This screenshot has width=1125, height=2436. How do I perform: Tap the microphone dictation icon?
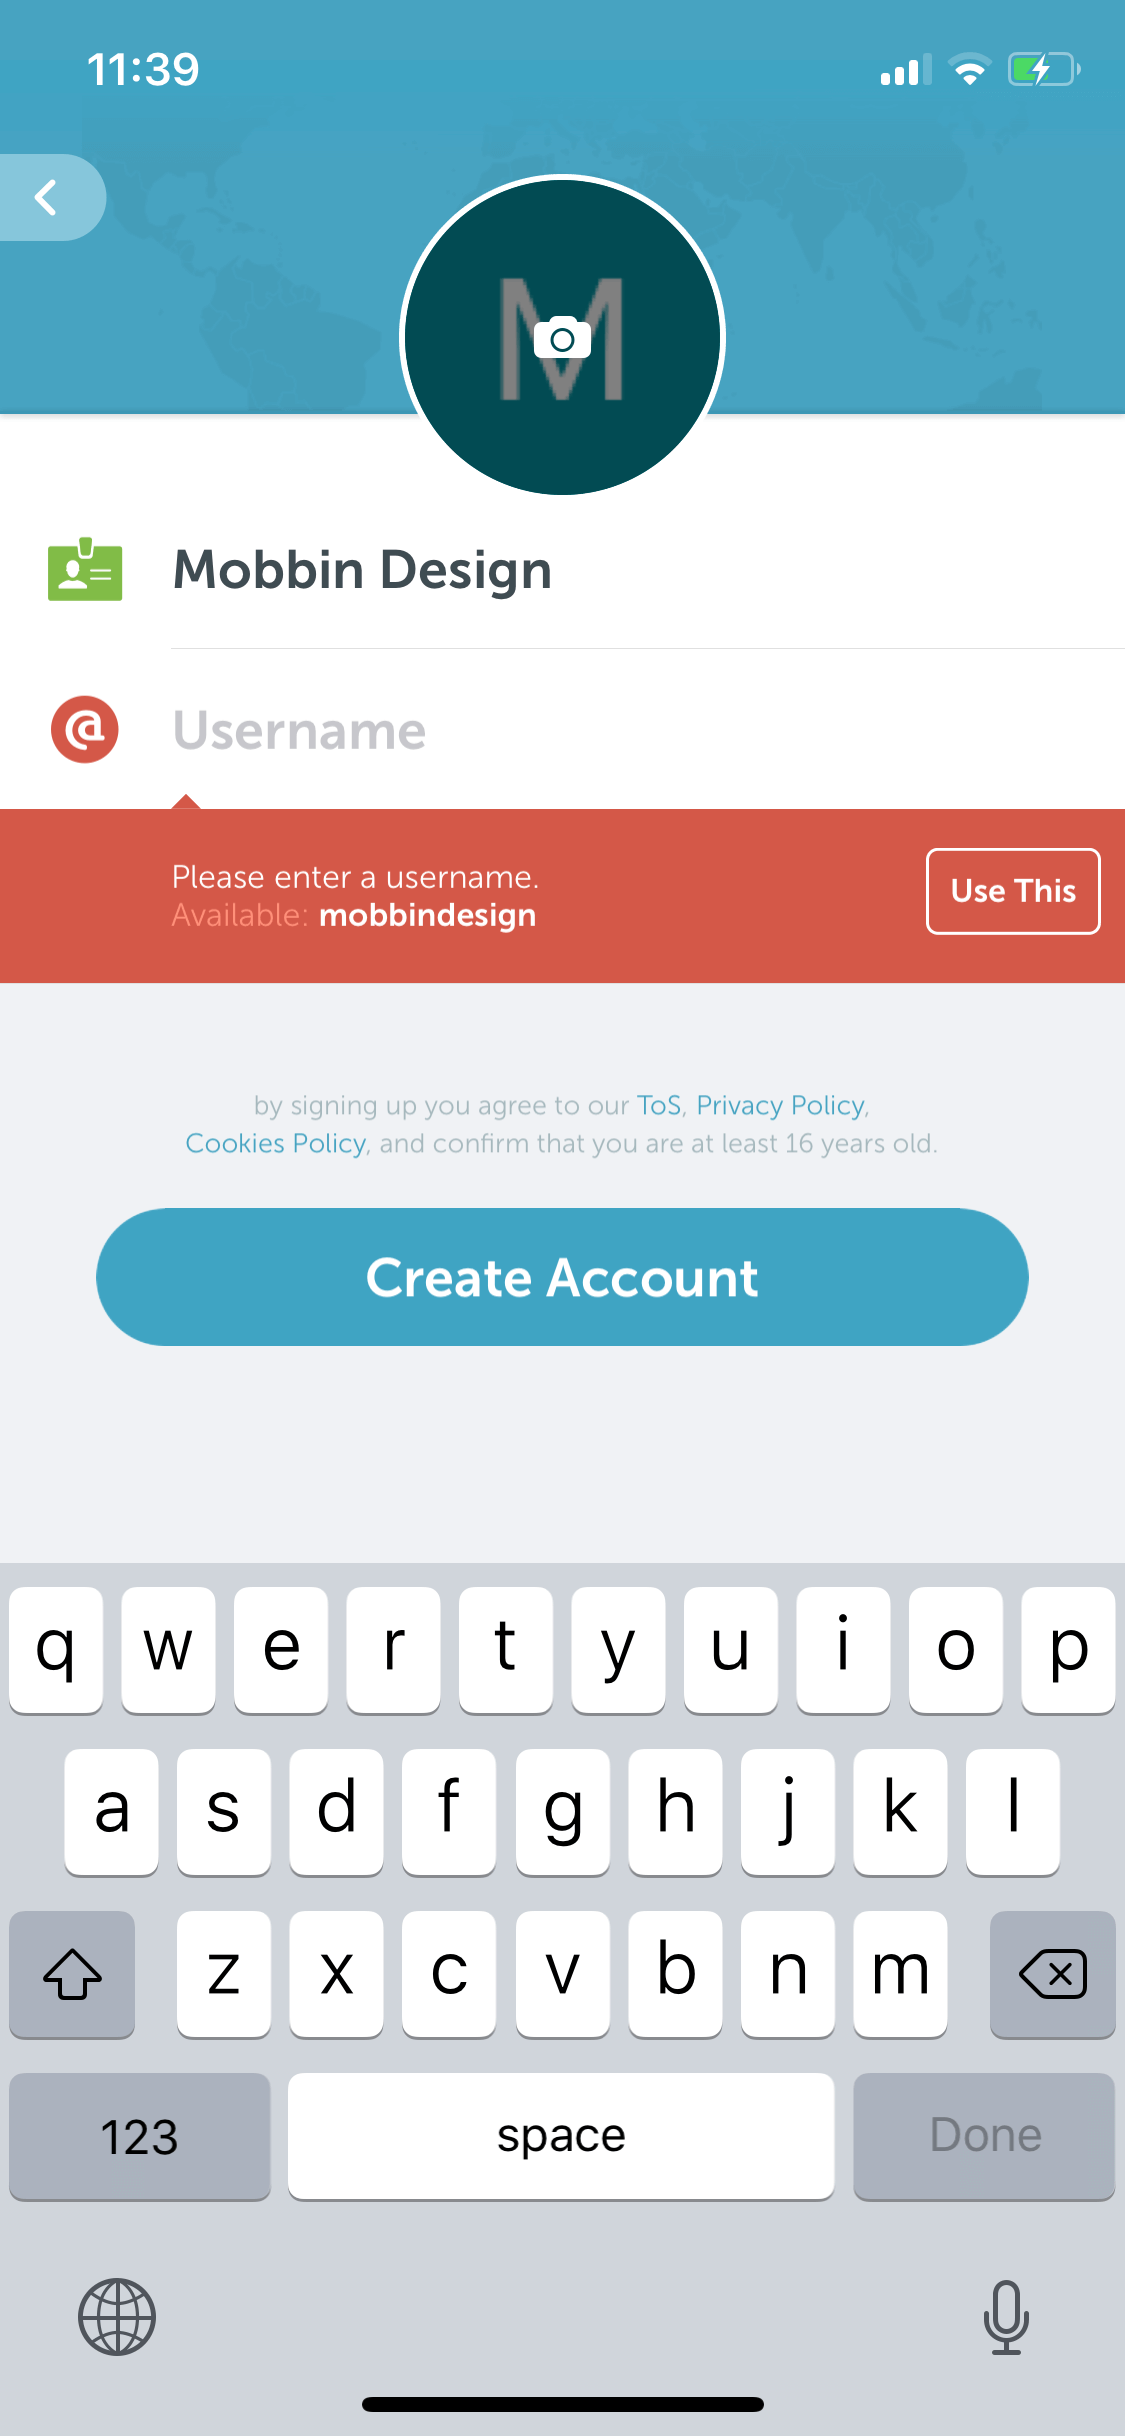click(x=1006, y=2316)
